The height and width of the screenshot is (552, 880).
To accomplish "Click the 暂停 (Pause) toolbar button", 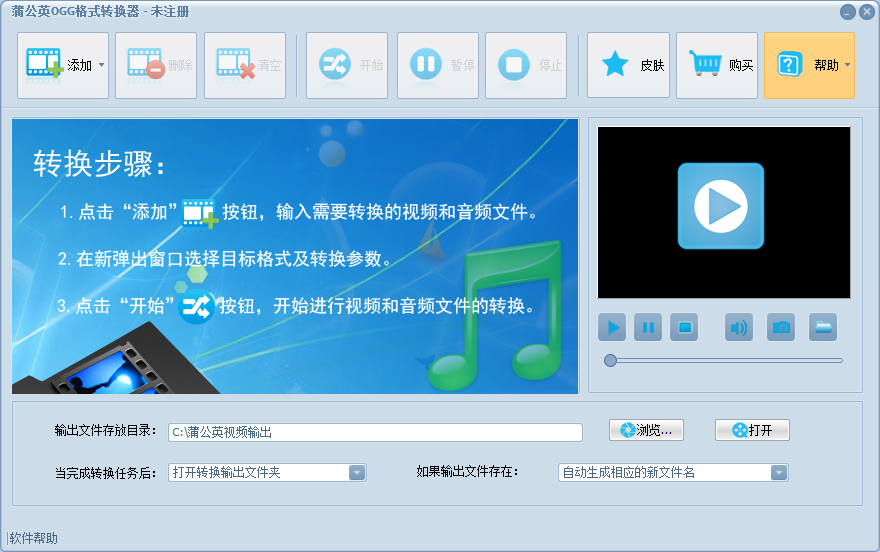I will [x=437, y=65].
